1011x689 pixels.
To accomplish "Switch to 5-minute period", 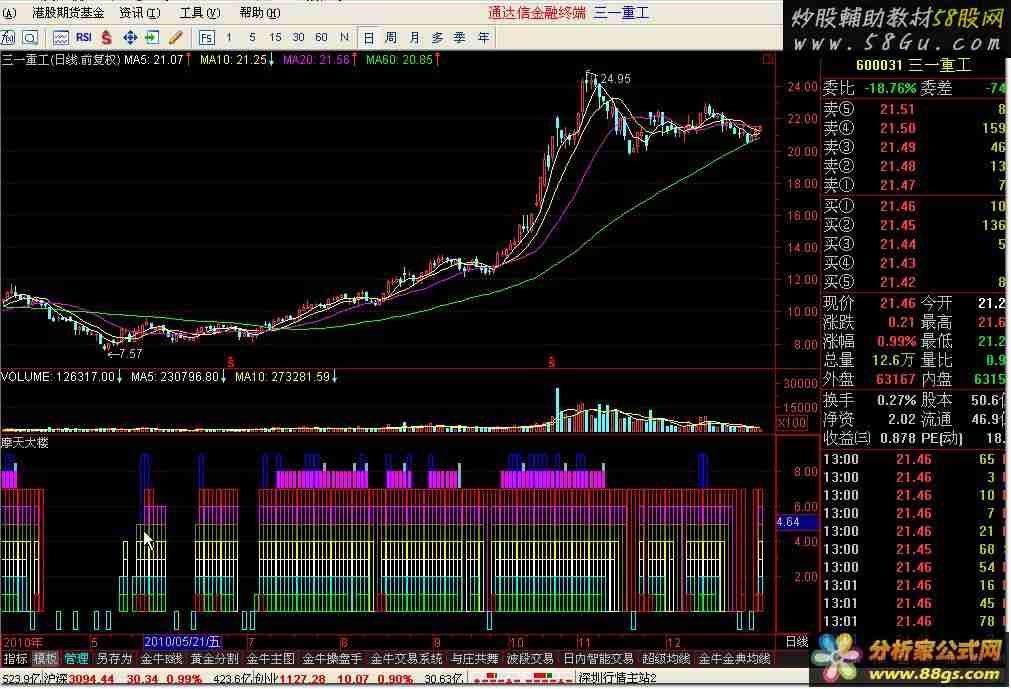I will 252,38.
